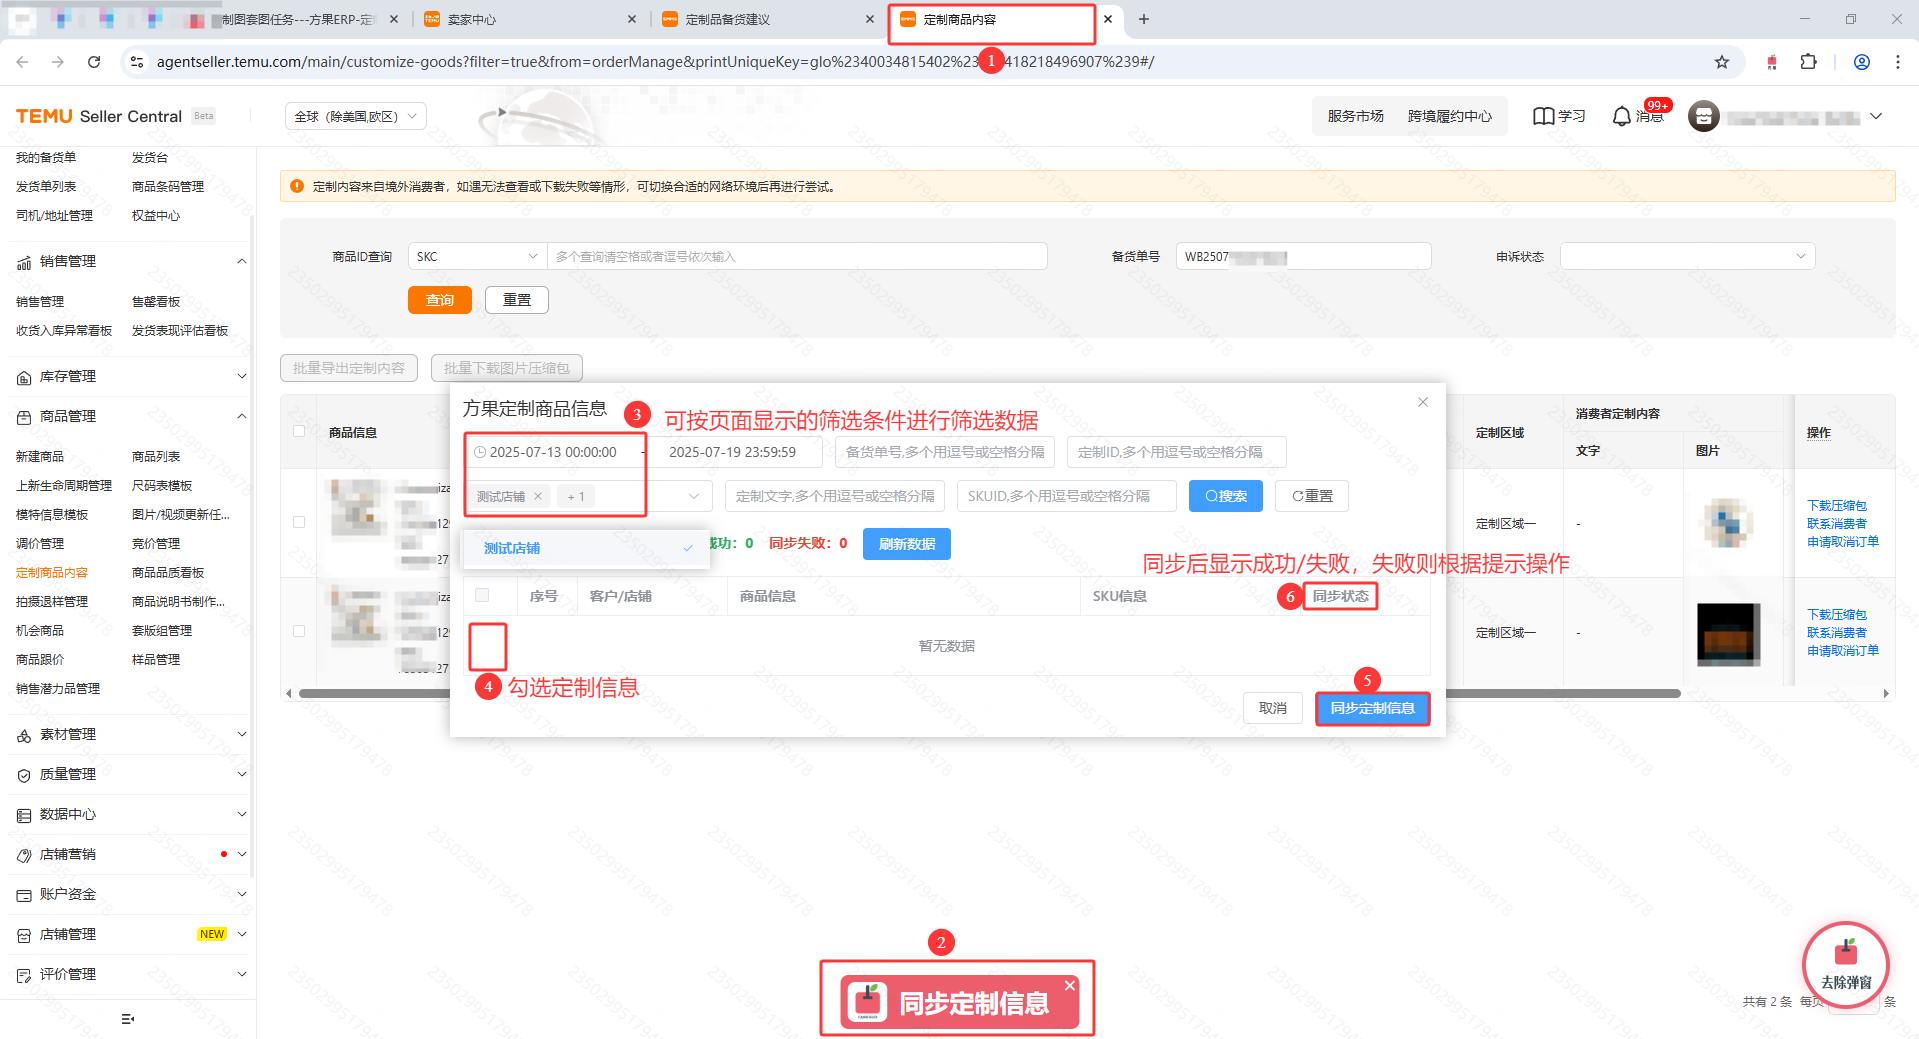Tick the select-all checkbox in the 商品信息 header

[299, 431]
